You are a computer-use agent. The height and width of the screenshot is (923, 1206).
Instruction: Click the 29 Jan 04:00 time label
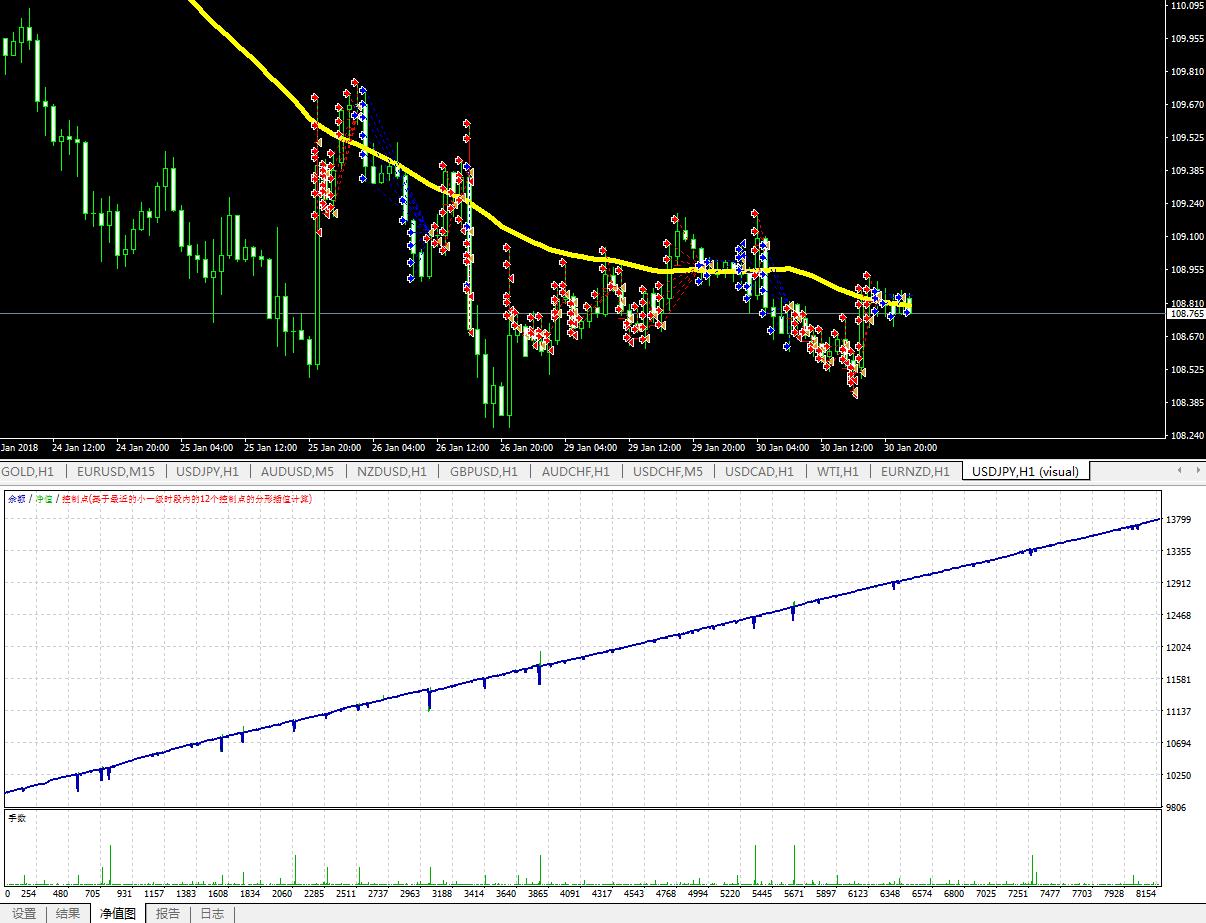590,447
